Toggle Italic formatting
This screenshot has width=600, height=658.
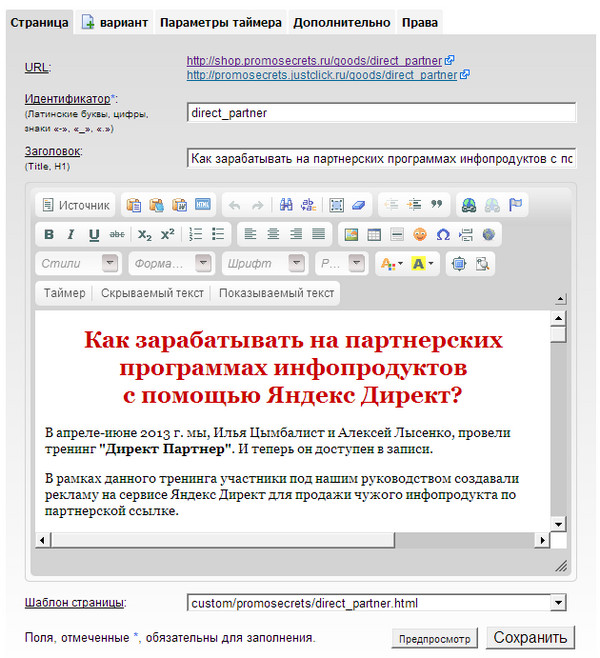[71, 234]
